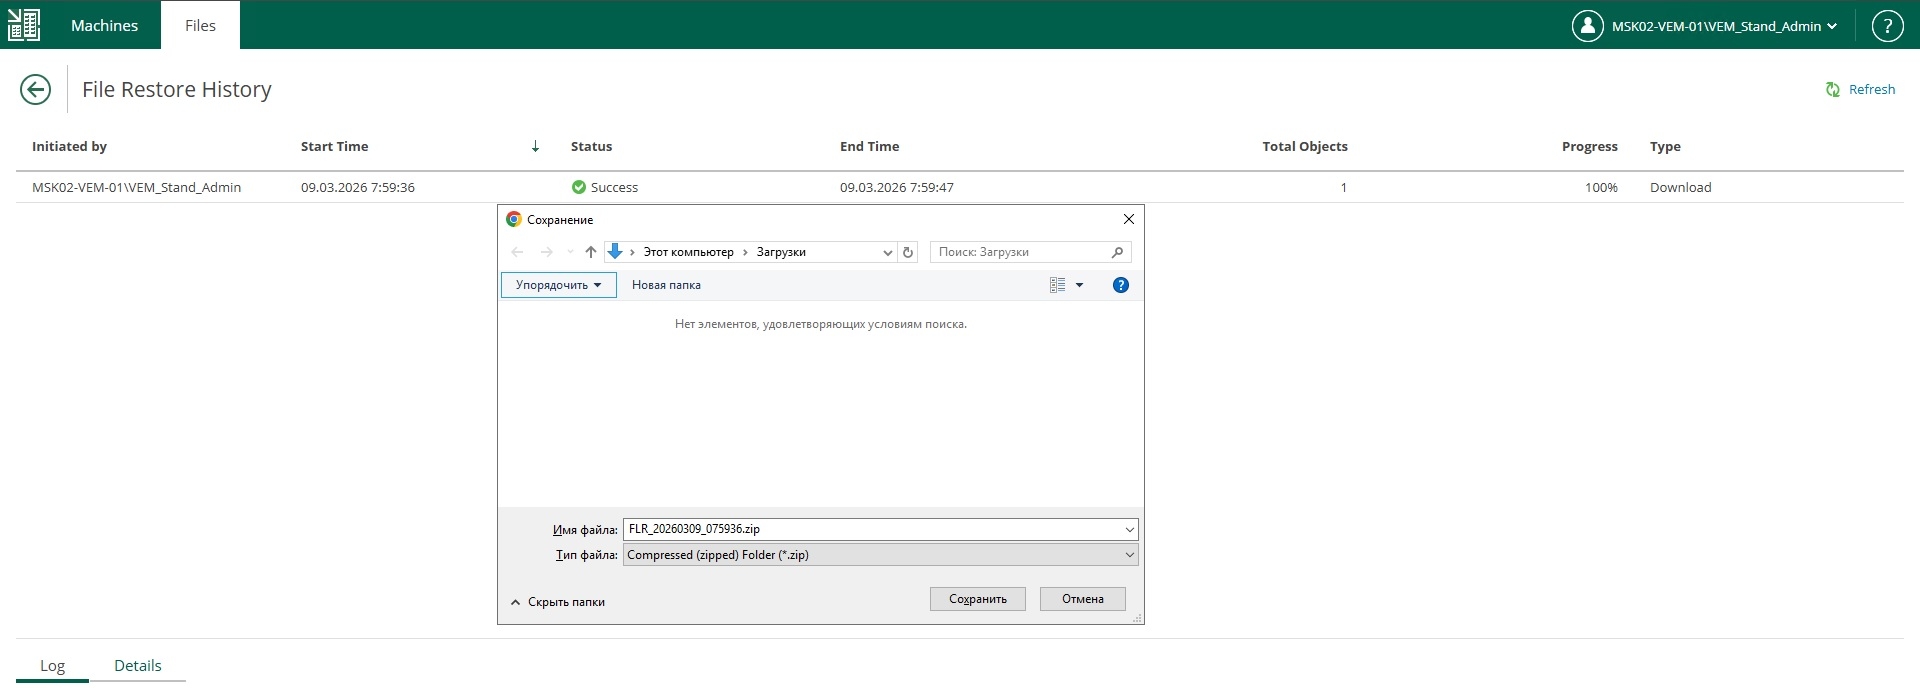Open the dialog help blue question icon
The width and height of the screenshot is (1920, 693).
[1121, 285]
